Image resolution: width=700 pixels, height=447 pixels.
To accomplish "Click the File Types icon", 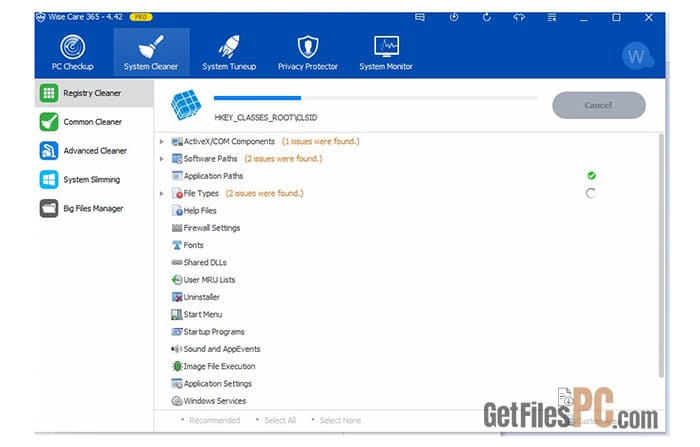I will (177, 193).
